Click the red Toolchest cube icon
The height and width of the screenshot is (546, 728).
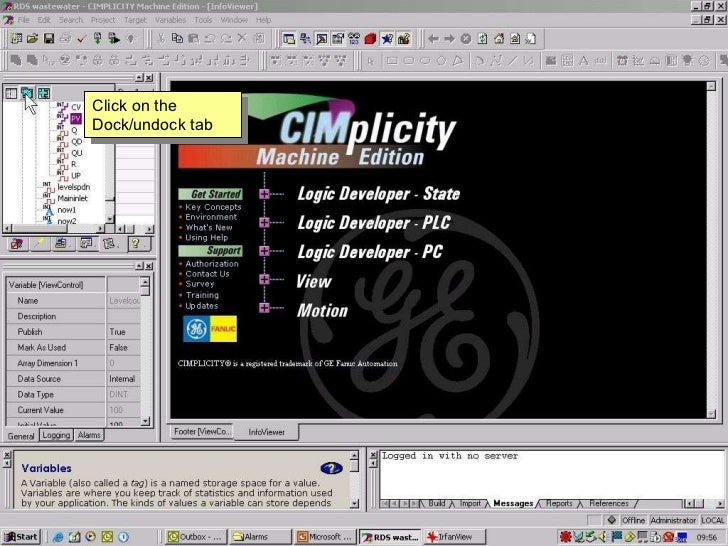tap(370, 39)
